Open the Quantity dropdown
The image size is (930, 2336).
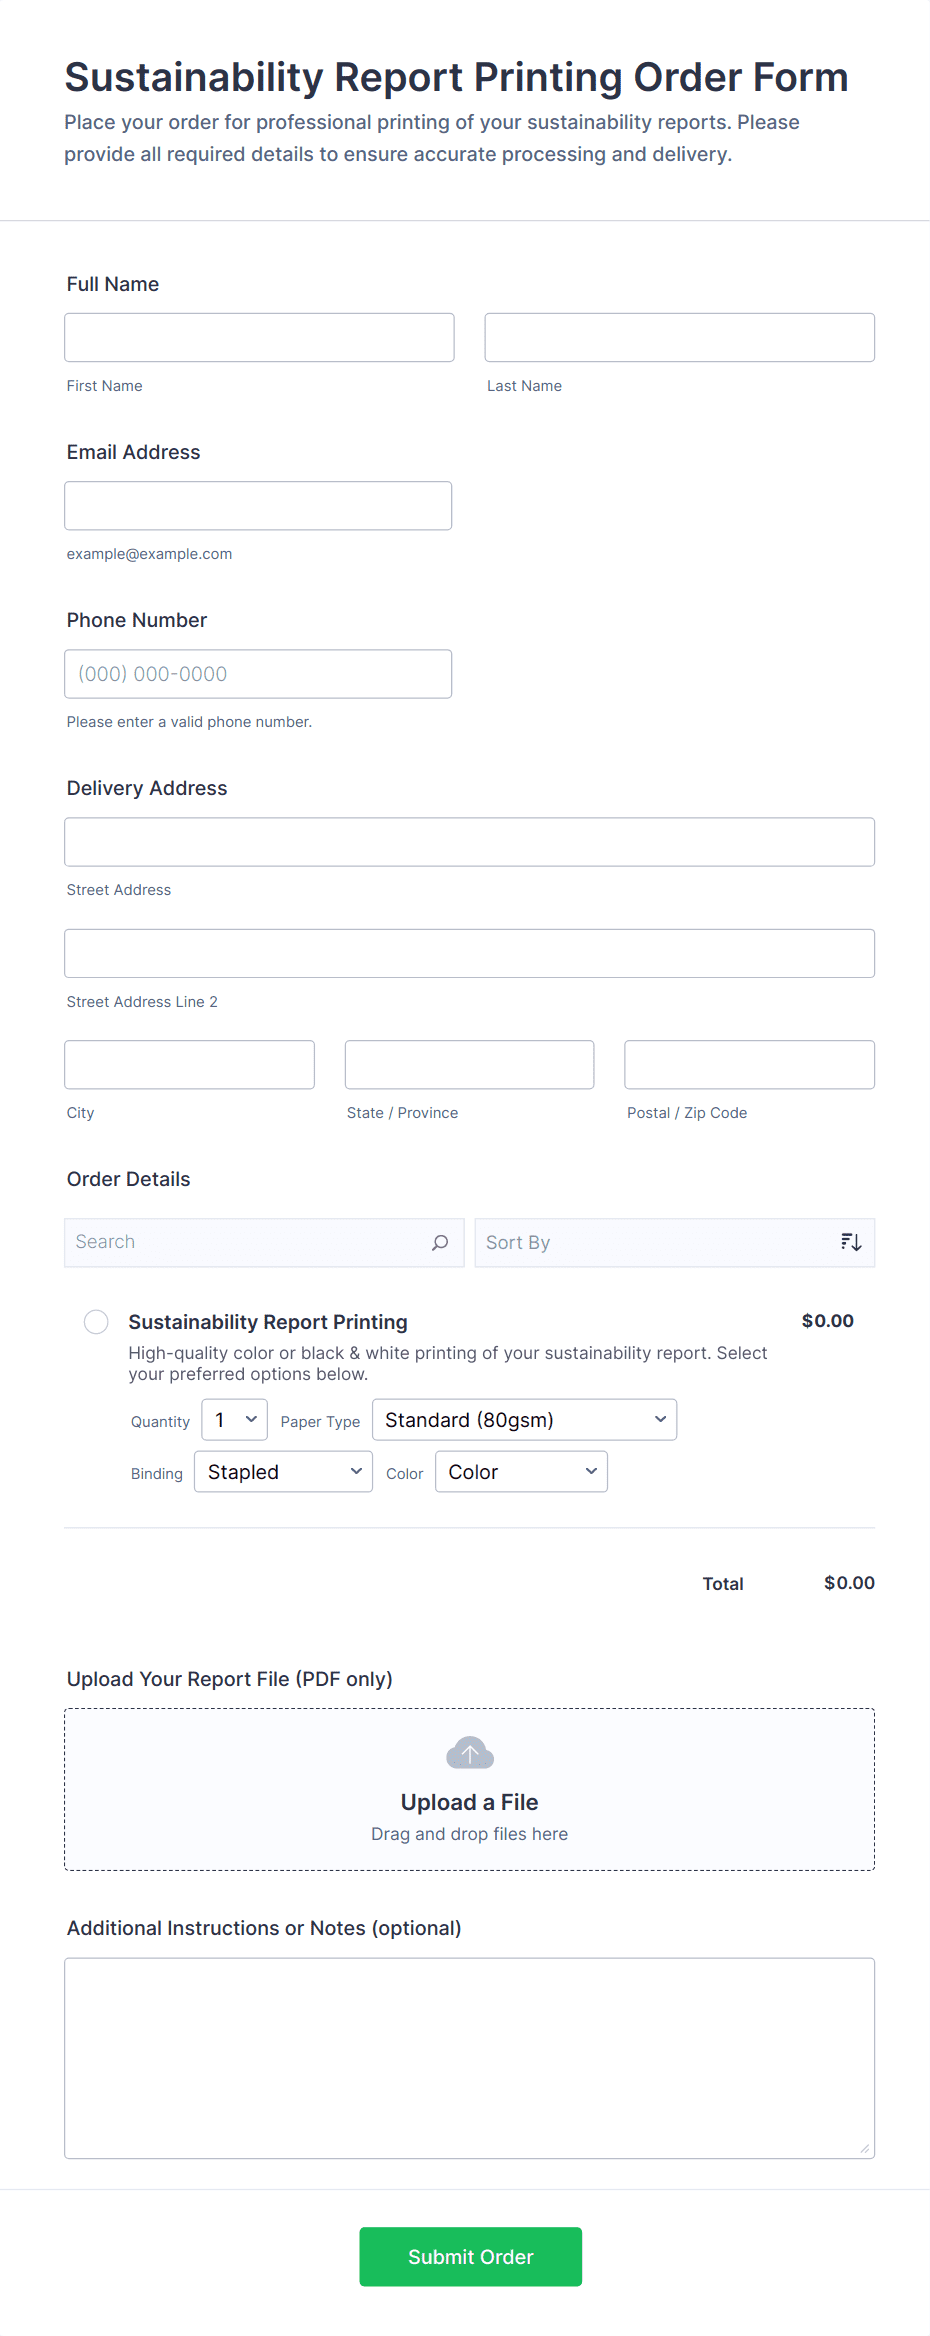(234, 1420)
